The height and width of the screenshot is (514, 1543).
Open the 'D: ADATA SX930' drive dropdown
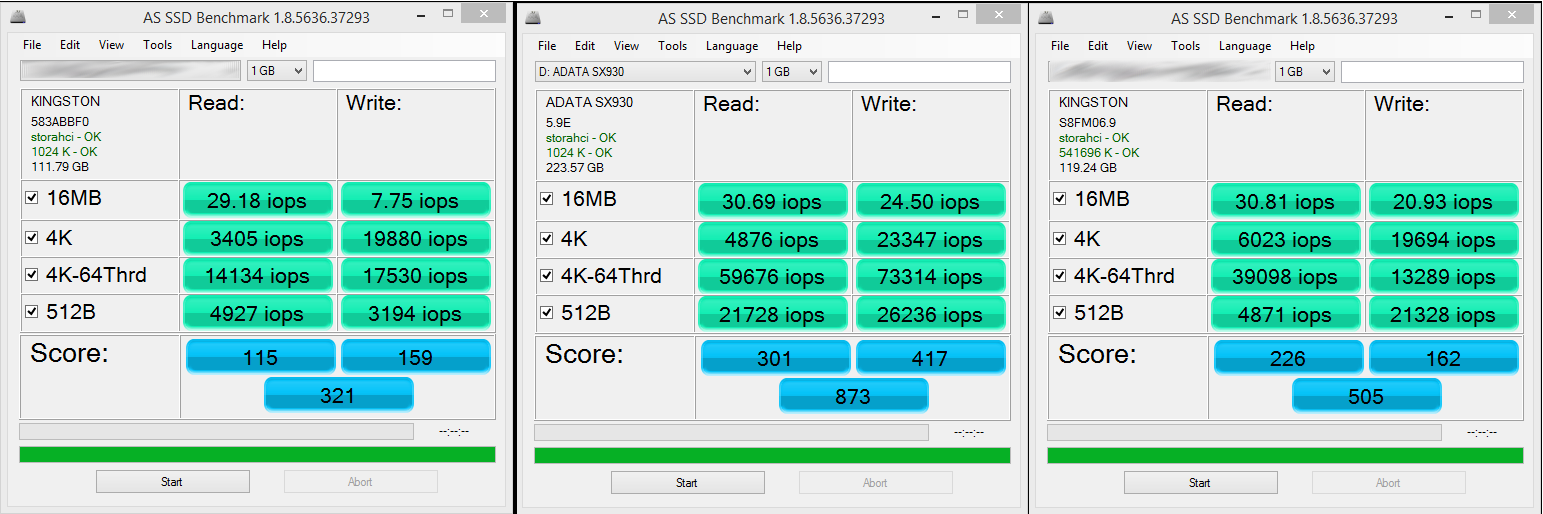(645, 71)
